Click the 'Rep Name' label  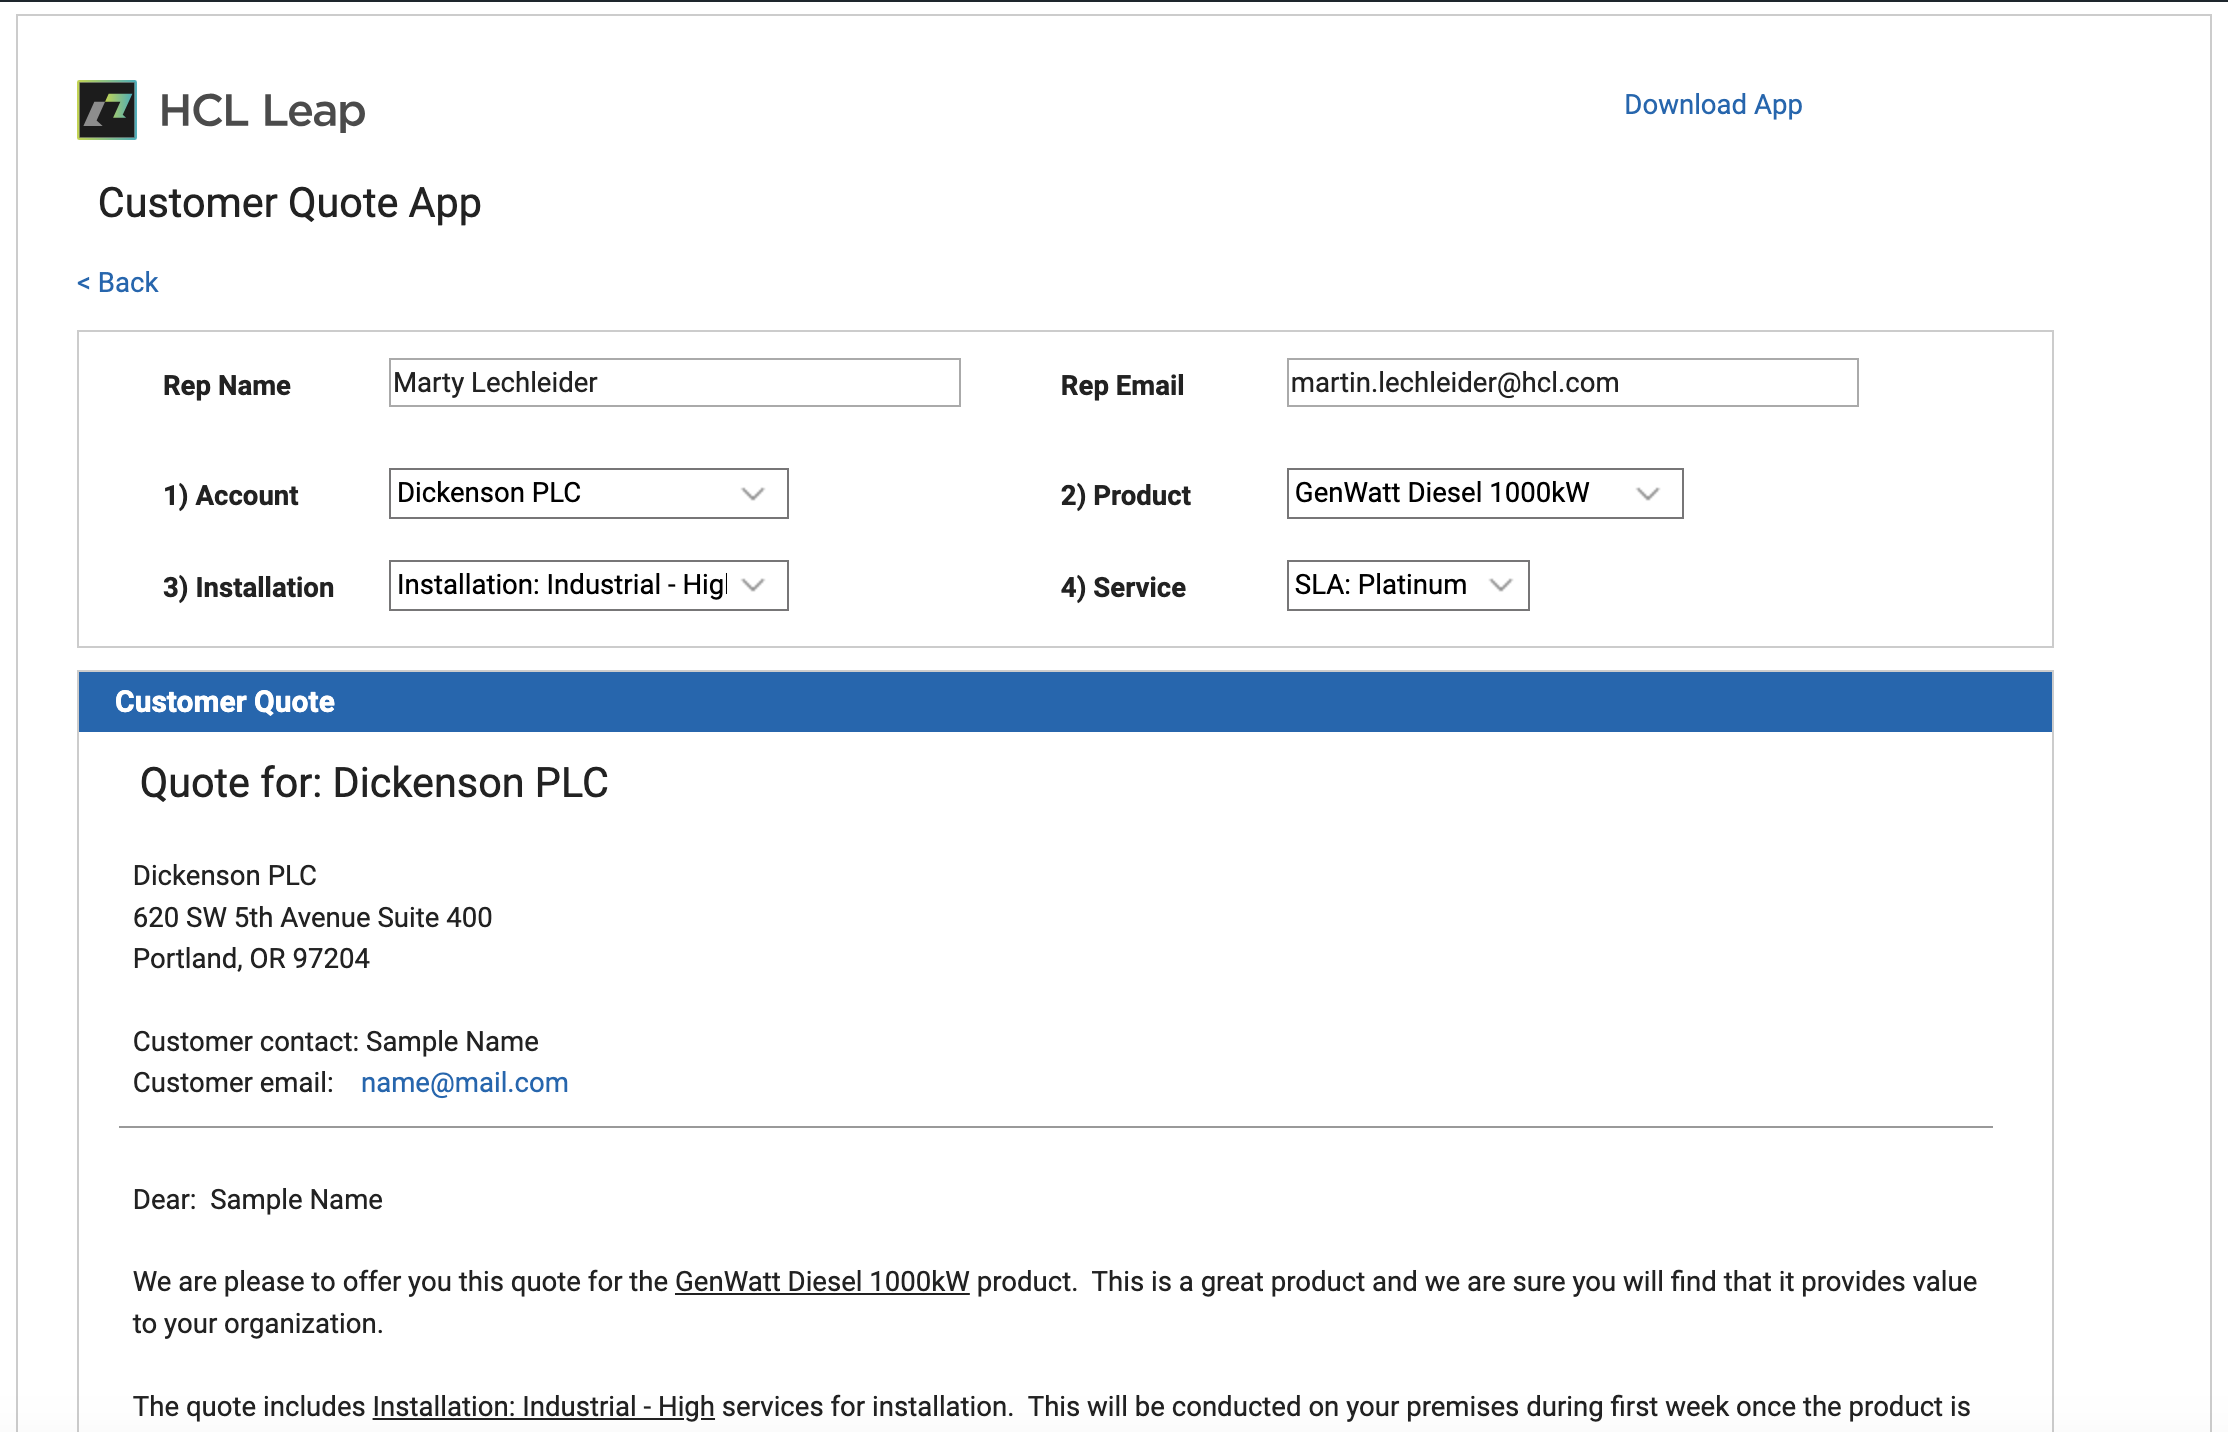pyautogui.click(x=227, y=386)
